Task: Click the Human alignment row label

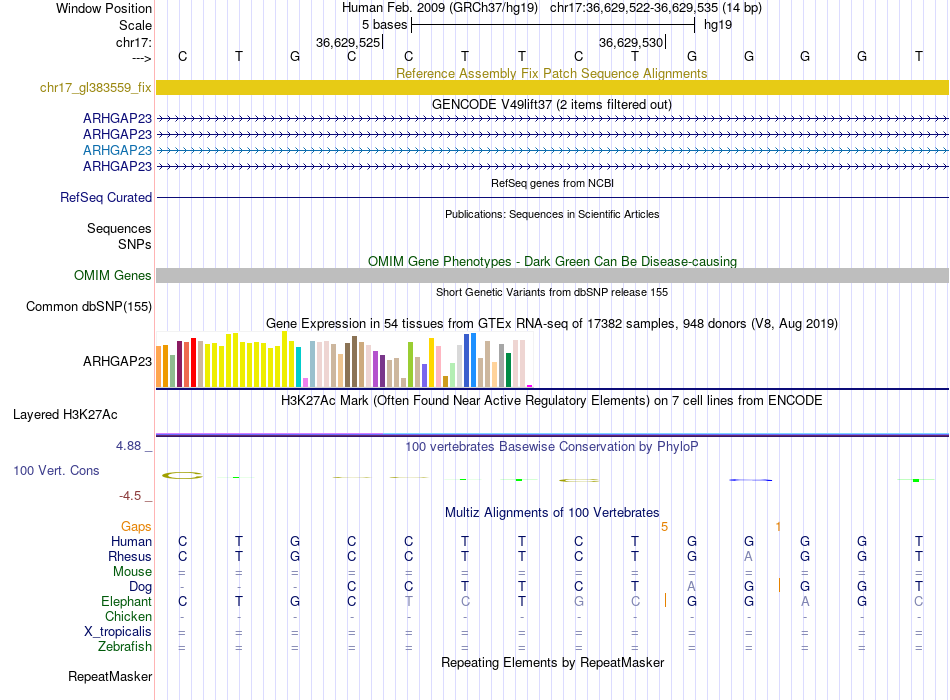Action: tap(131, 541)
